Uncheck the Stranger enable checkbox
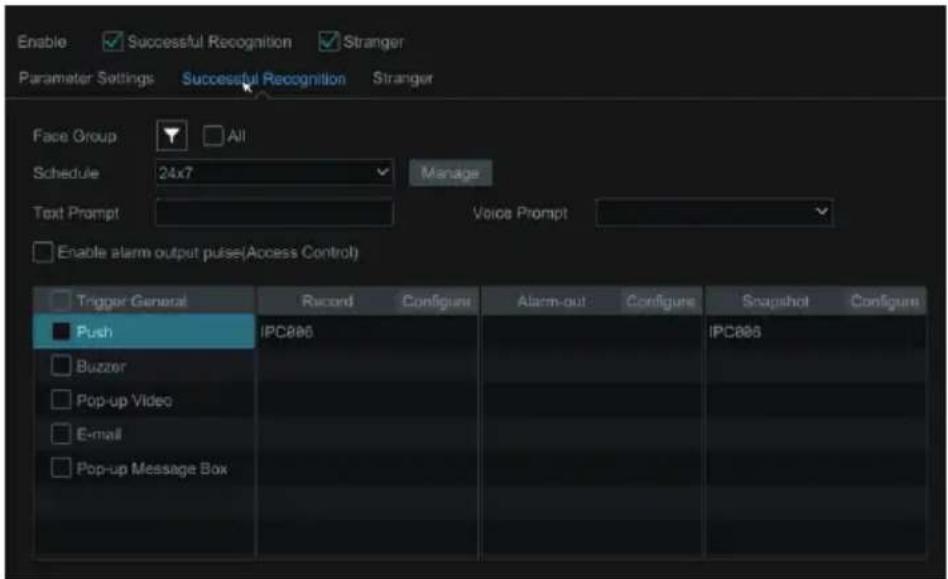This screenshot has height=579, width=948. pyautogui.click(x=328, y=41)
